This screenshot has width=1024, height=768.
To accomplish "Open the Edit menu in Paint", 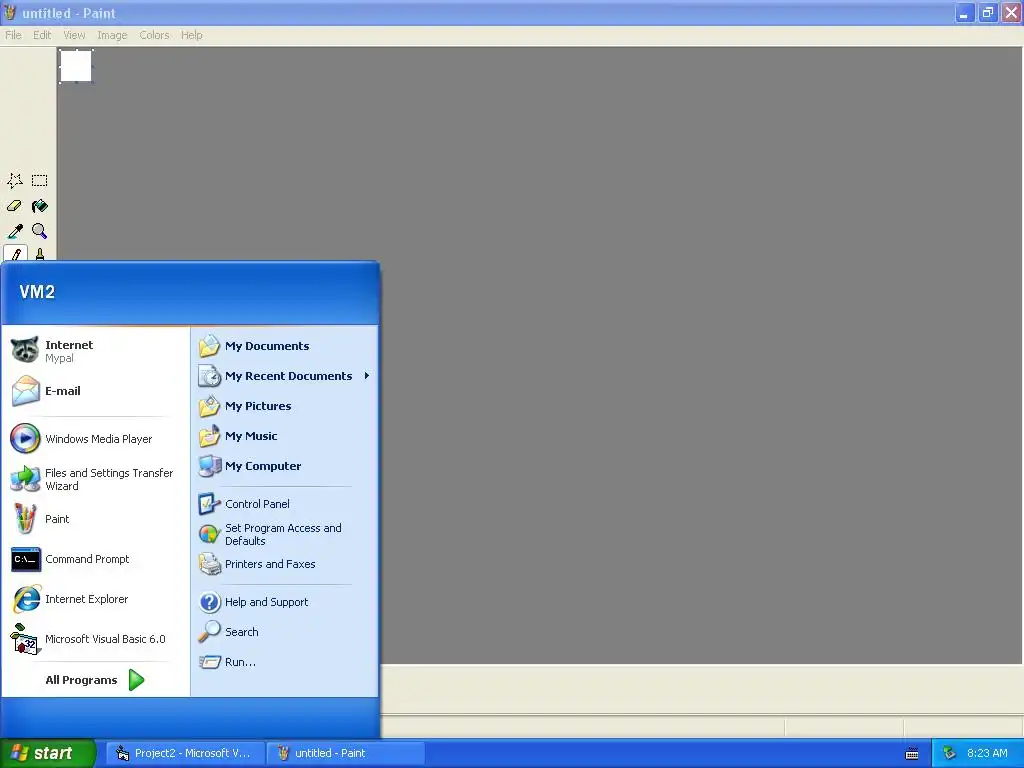I will [42, 35].
